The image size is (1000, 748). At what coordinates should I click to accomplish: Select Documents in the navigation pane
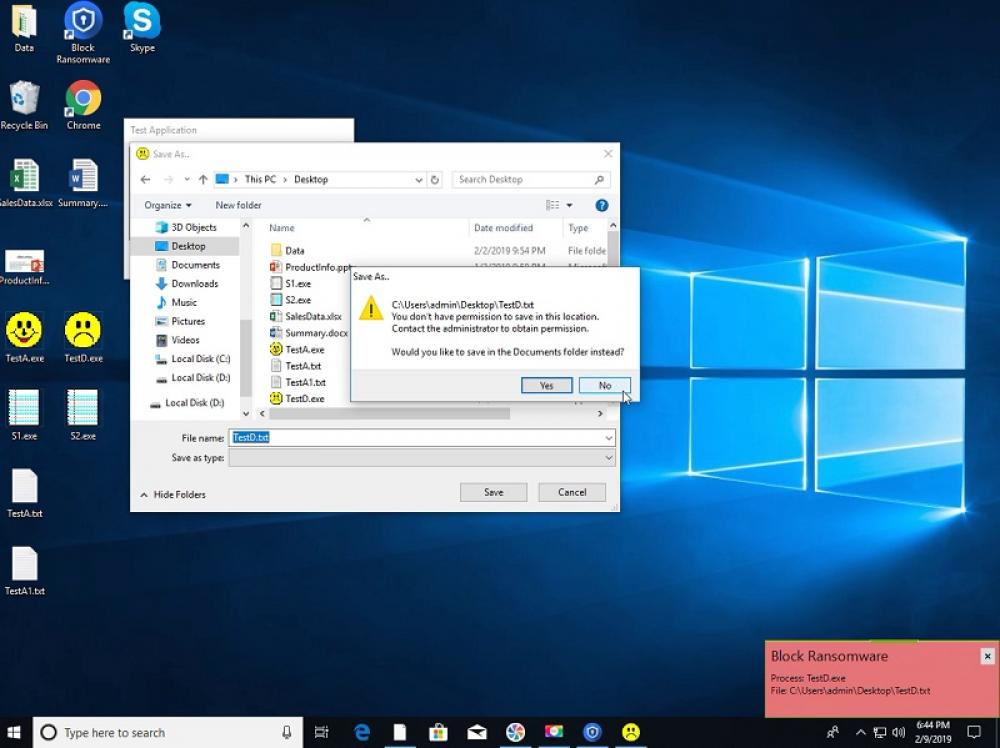click(193, 264)
